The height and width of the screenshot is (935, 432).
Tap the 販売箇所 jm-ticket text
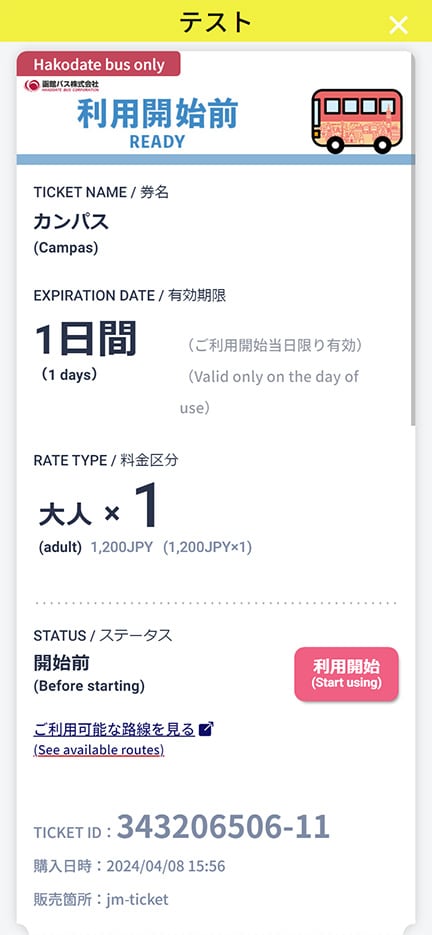click(101, 899)
